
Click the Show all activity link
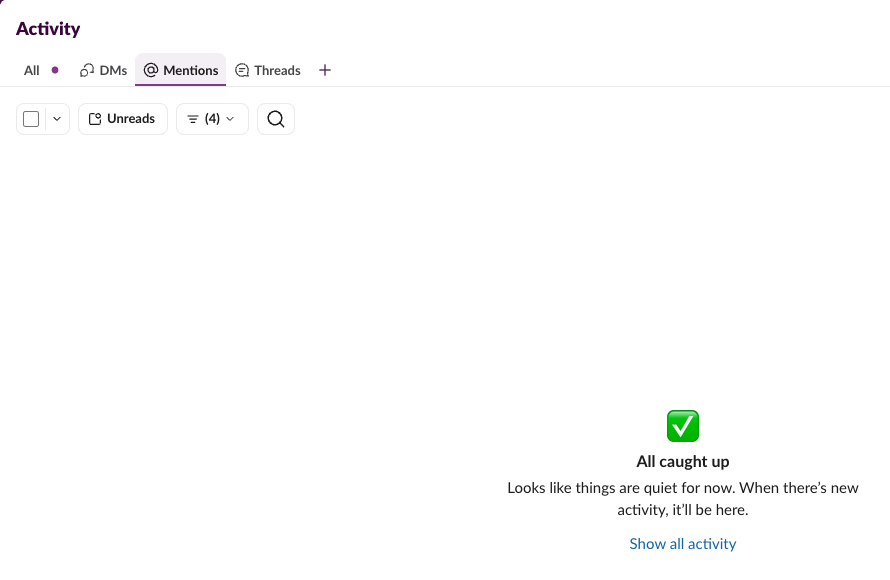[x=683, y=544]
